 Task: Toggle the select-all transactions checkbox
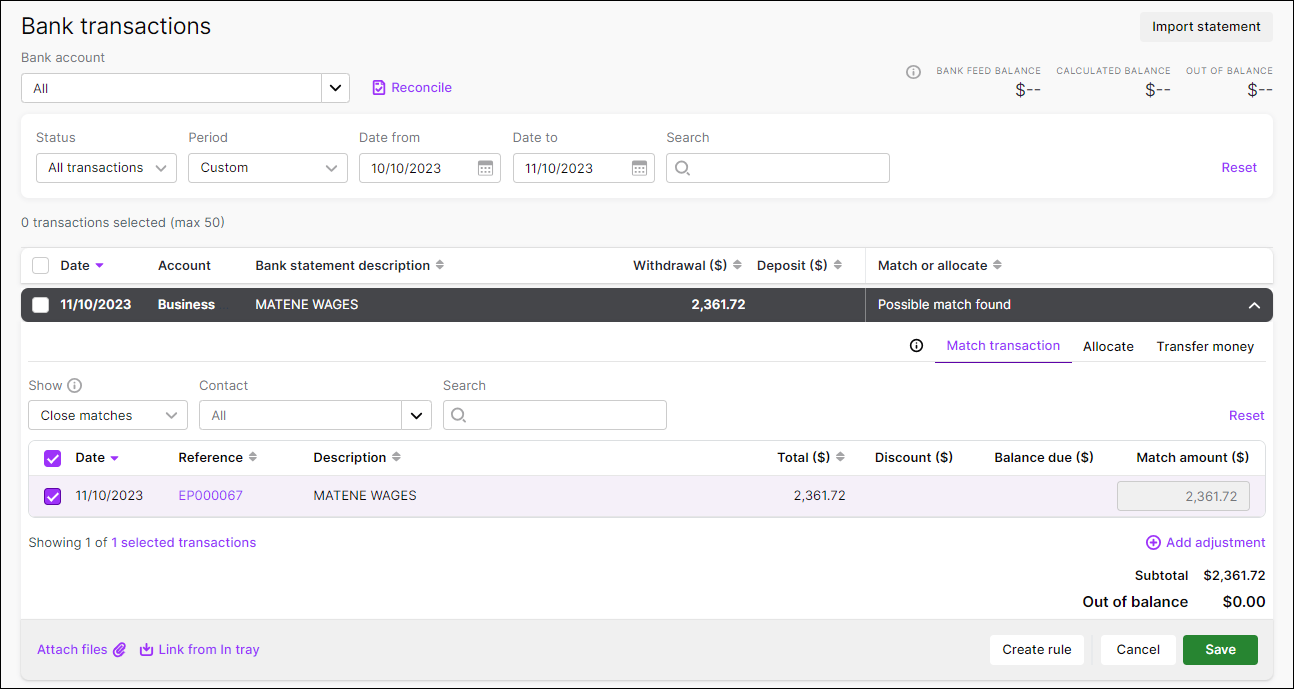[40, 265]
